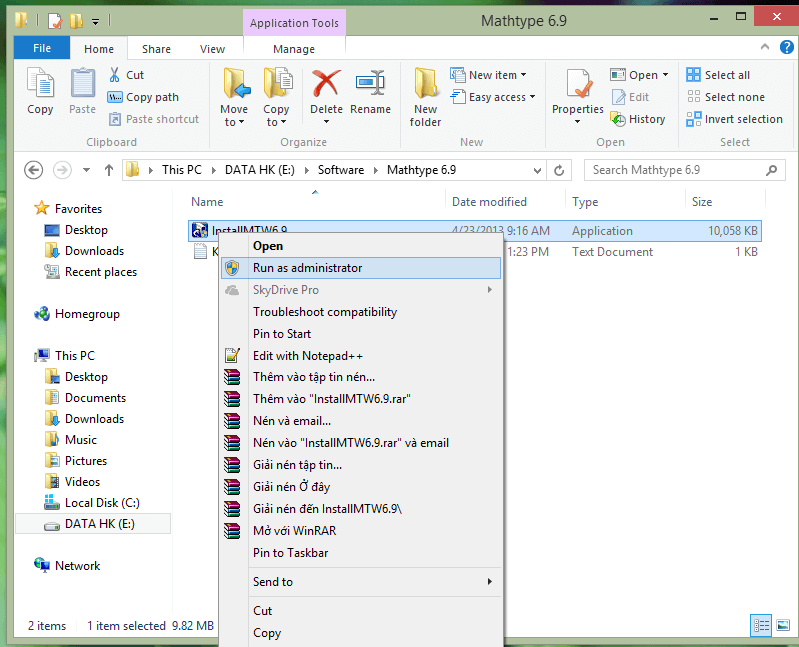This screenshot has height=647, width=799.
Task: Click the Copy to folder icon
Action: tap(277, 83)
